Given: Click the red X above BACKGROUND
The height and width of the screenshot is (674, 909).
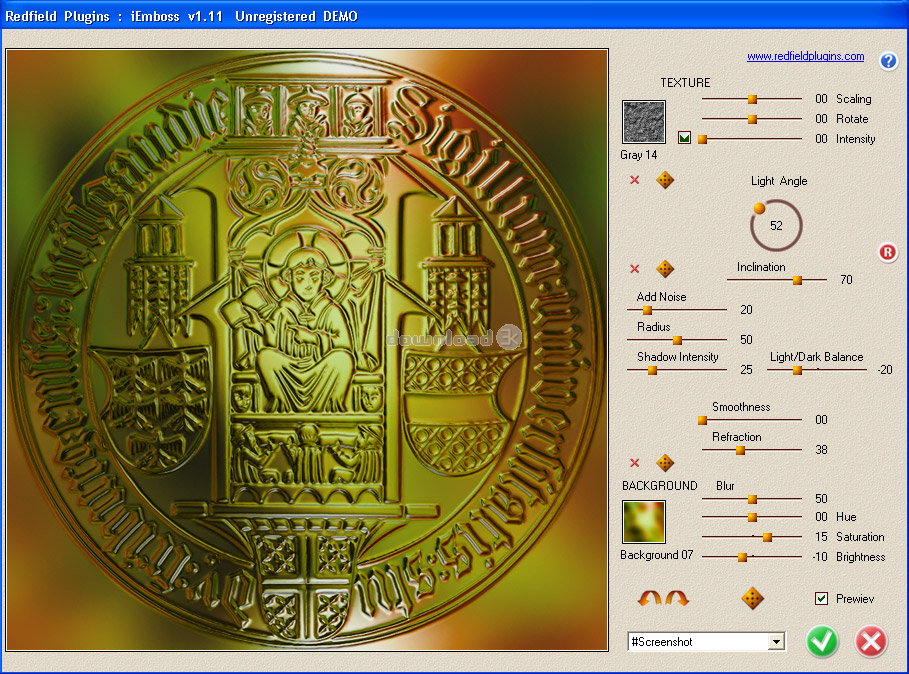Looking at the screenshot, I should [x=635, y=462].
